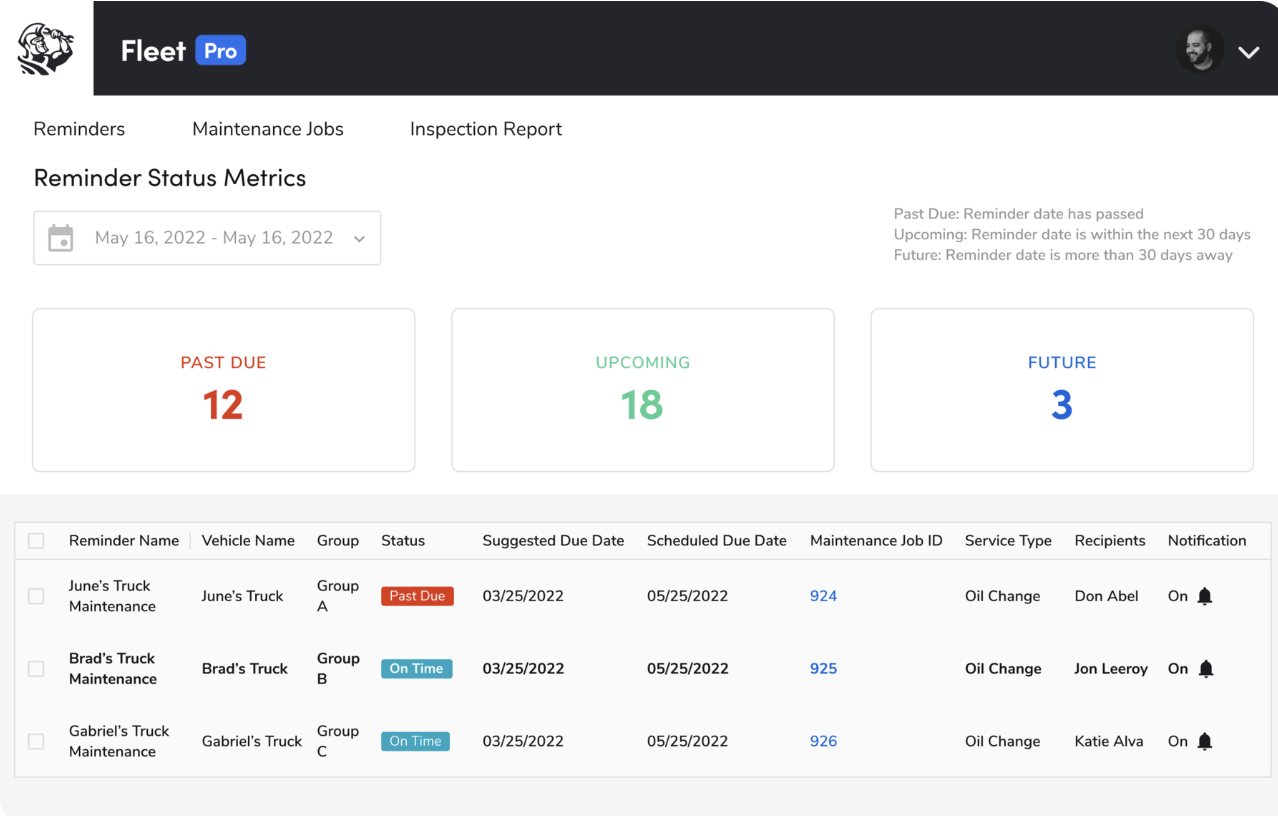Check the June's Truck Maintenance row checkbox
The width and height of the screenshot is (1278, 816).
(36, 596)
